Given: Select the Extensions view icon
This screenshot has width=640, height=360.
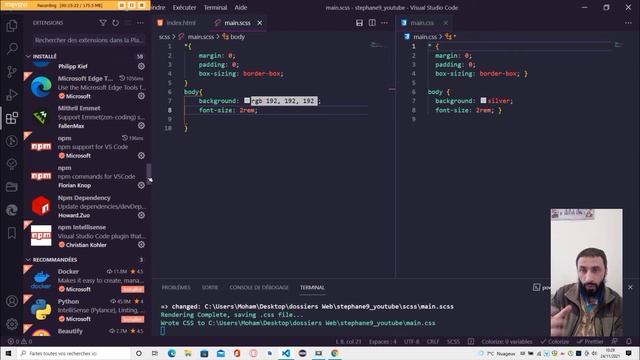Looking at the screenshot, I should pyautogui.click(x=12, y=118).
